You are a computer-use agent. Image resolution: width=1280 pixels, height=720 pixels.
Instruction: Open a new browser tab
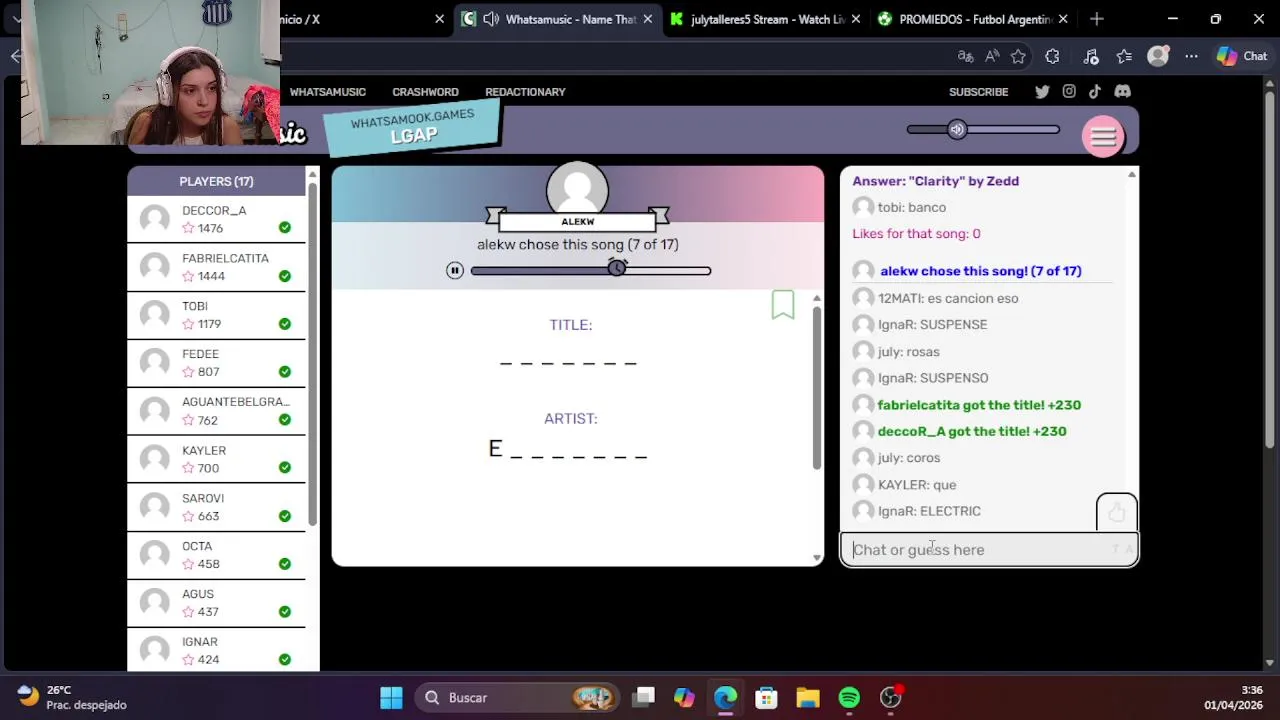(x=1097, y=19)
